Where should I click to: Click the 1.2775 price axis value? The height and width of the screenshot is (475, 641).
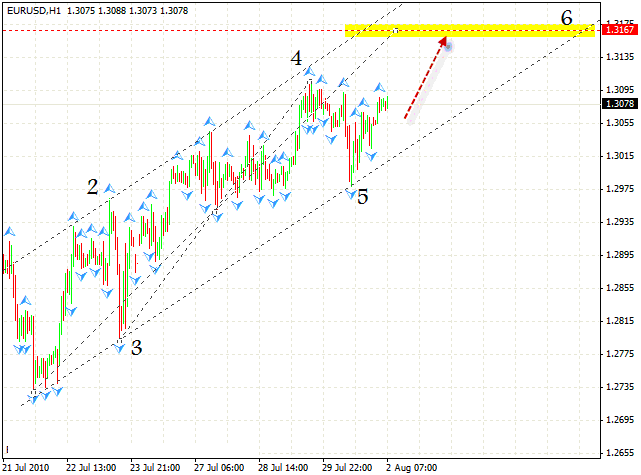point(620,354)
